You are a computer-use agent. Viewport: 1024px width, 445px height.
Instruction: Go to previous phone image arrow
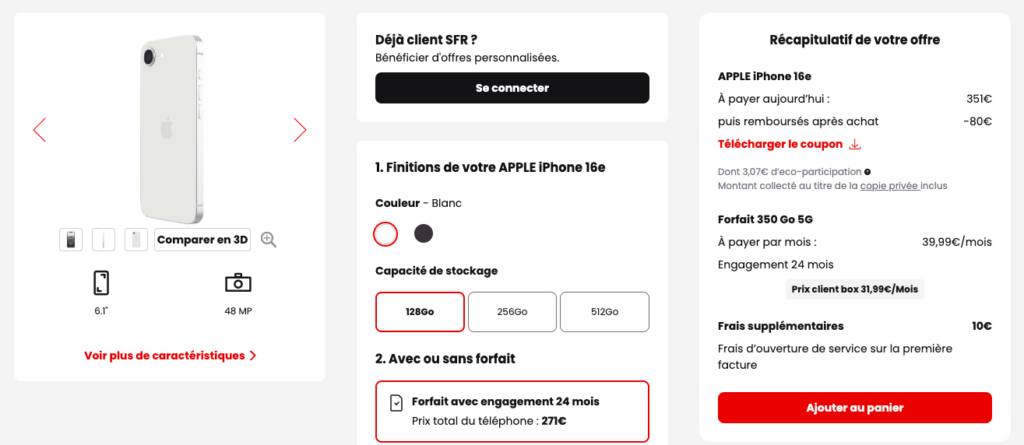pos(39,130)
